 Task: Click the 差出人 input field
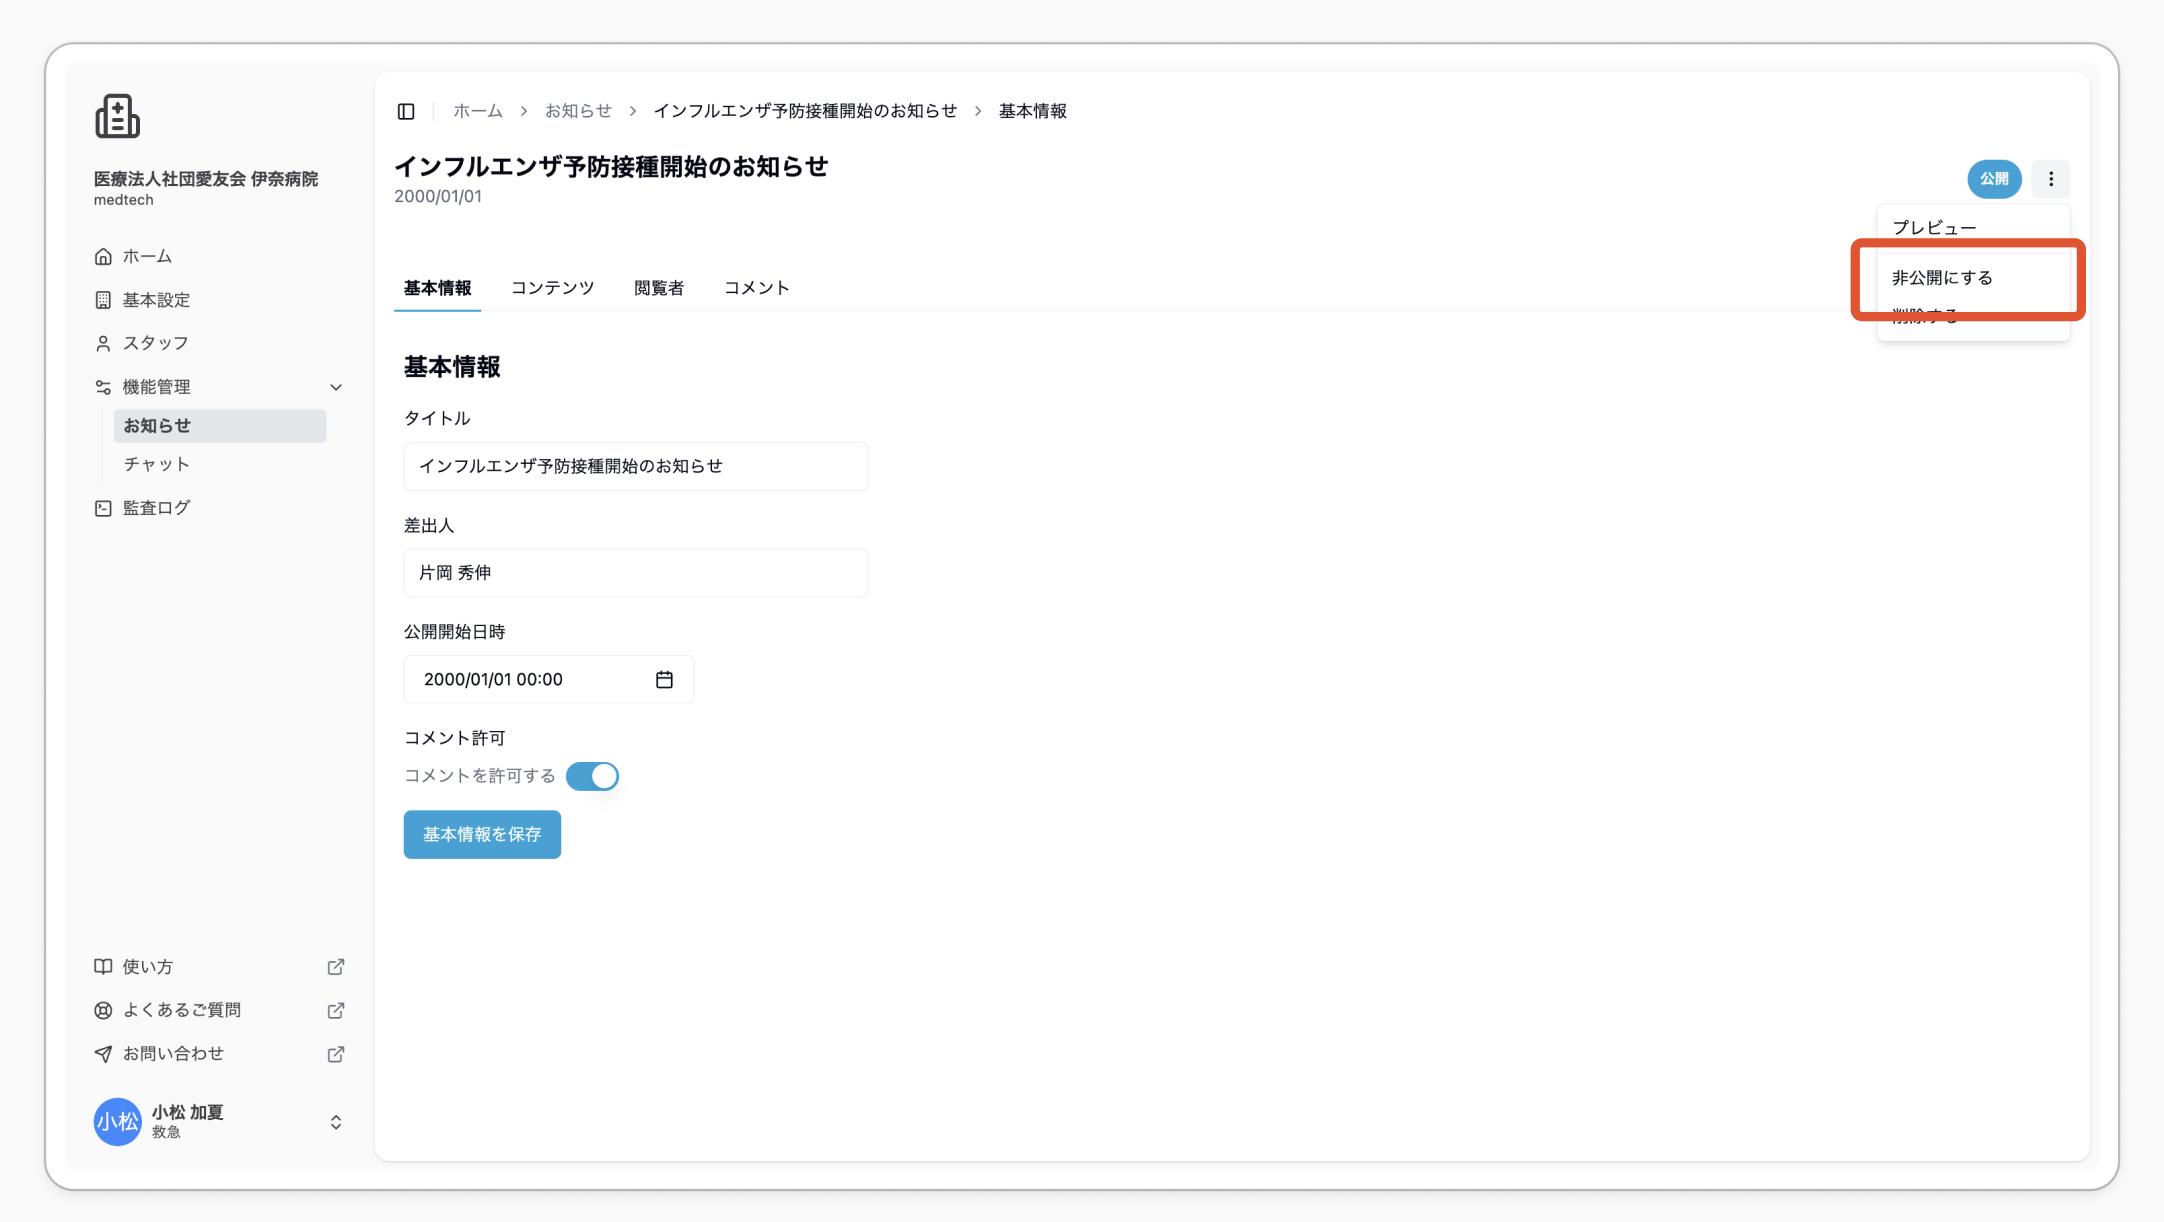(x=636, y=573)
